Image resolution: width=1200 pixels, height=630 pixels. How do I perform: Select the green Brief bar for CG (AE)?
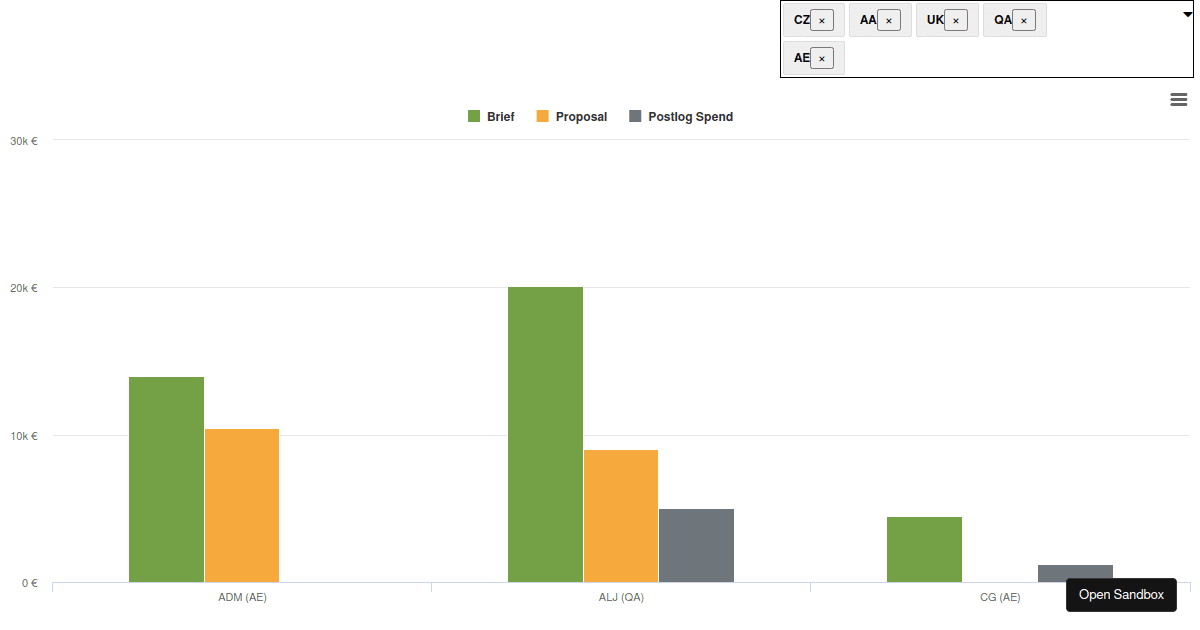pyautogui.click(x=924, y=550)
